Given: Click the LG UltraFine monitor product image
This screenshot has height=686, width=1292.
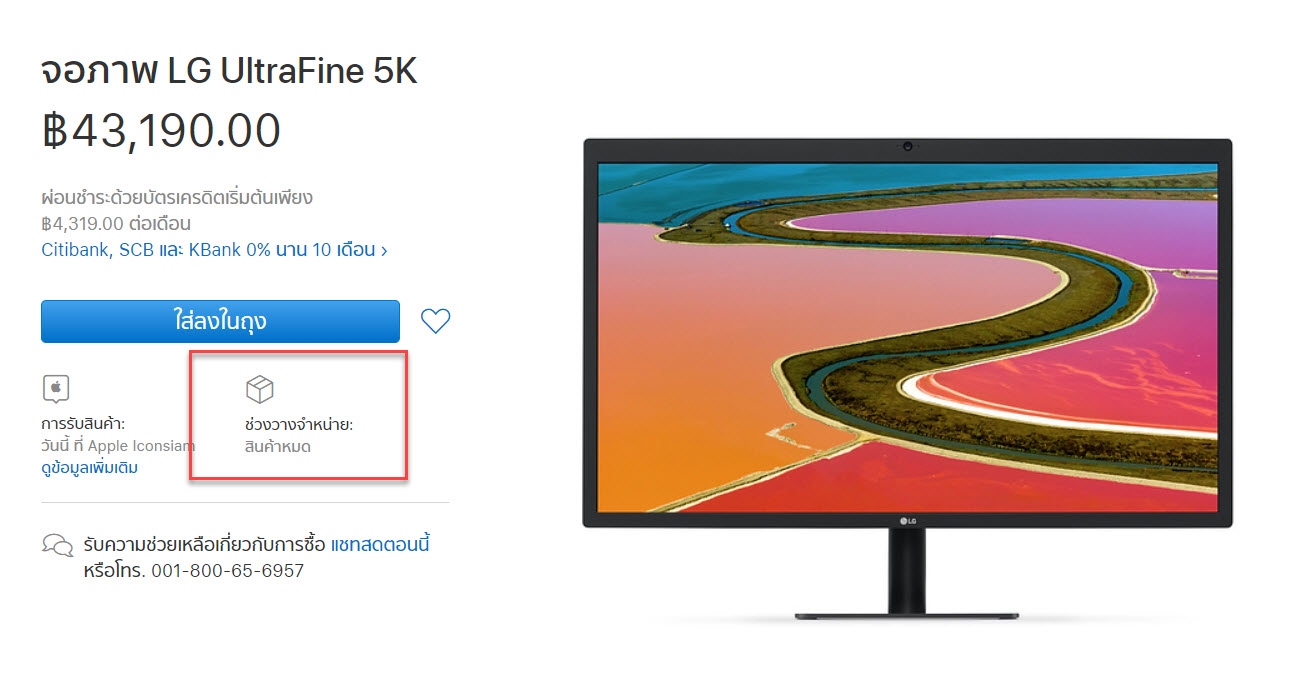Looking at the screenshot, I should [908, 378].
